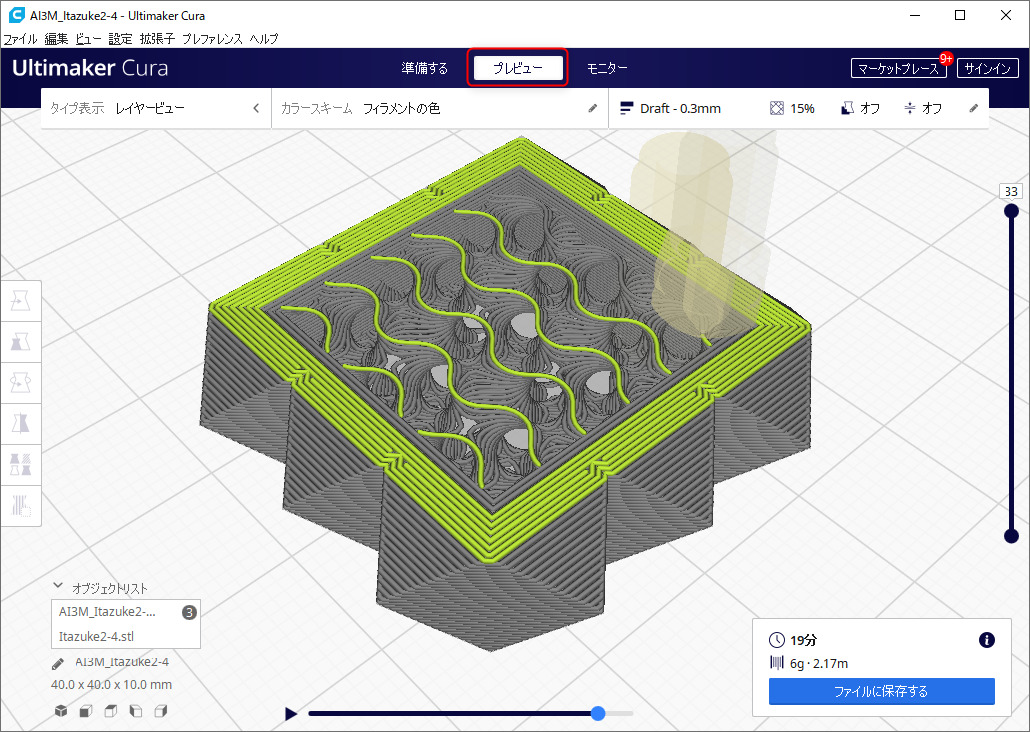1030x732 pixels.
Task: Switch to top view camera icon
Action: 110,711
